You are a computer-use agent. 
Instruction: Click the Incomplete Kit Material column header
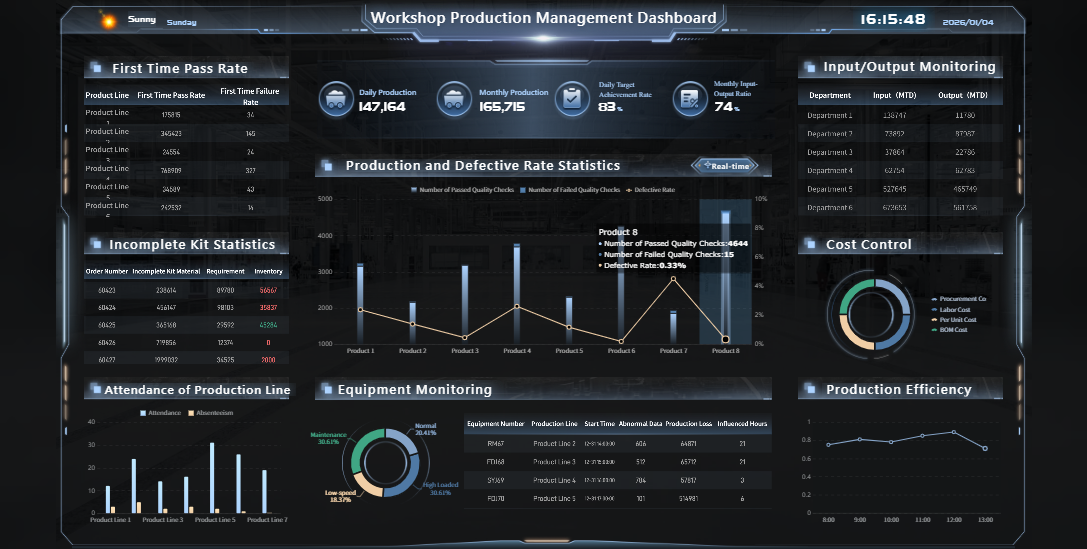pyautogui.click(x=166, y=272)
